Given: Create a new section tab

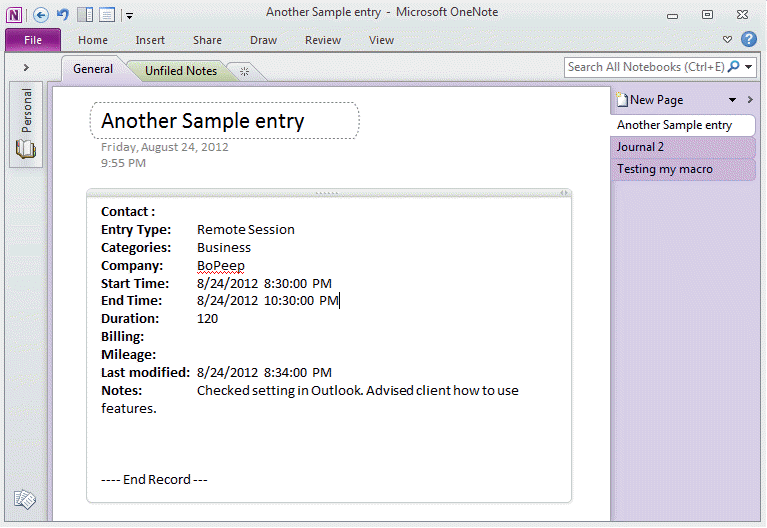Looking at the screenshot, I should click(x=245, y=72).
